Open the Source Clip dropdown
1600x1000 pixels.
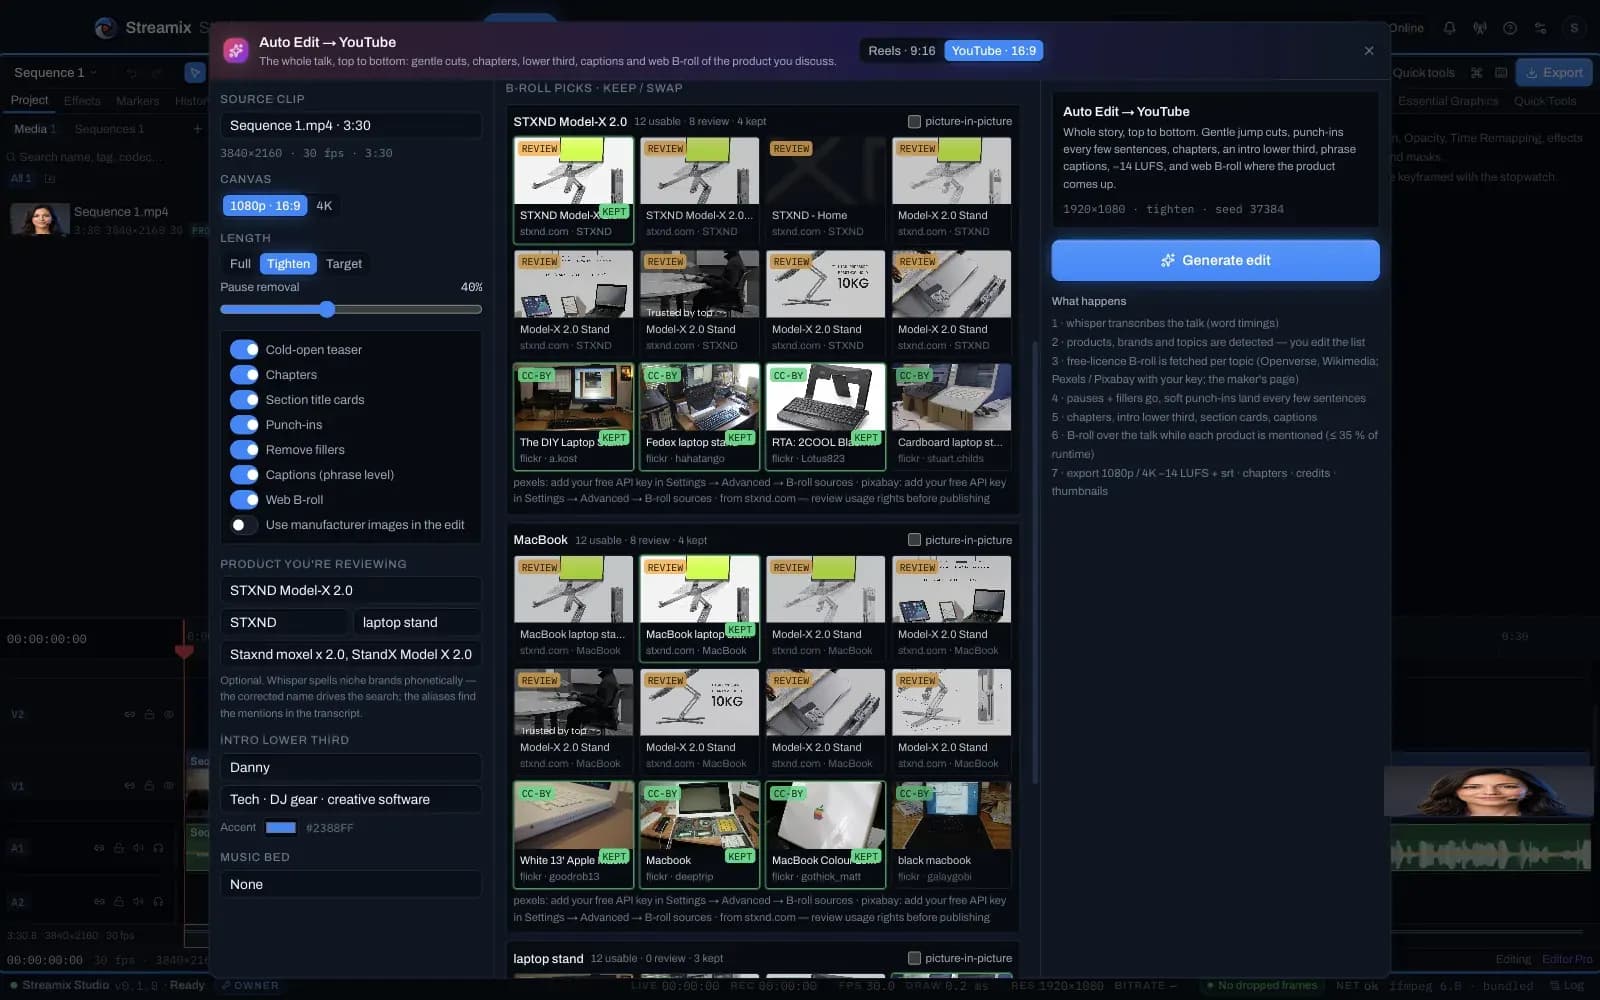tap(351, 125)
